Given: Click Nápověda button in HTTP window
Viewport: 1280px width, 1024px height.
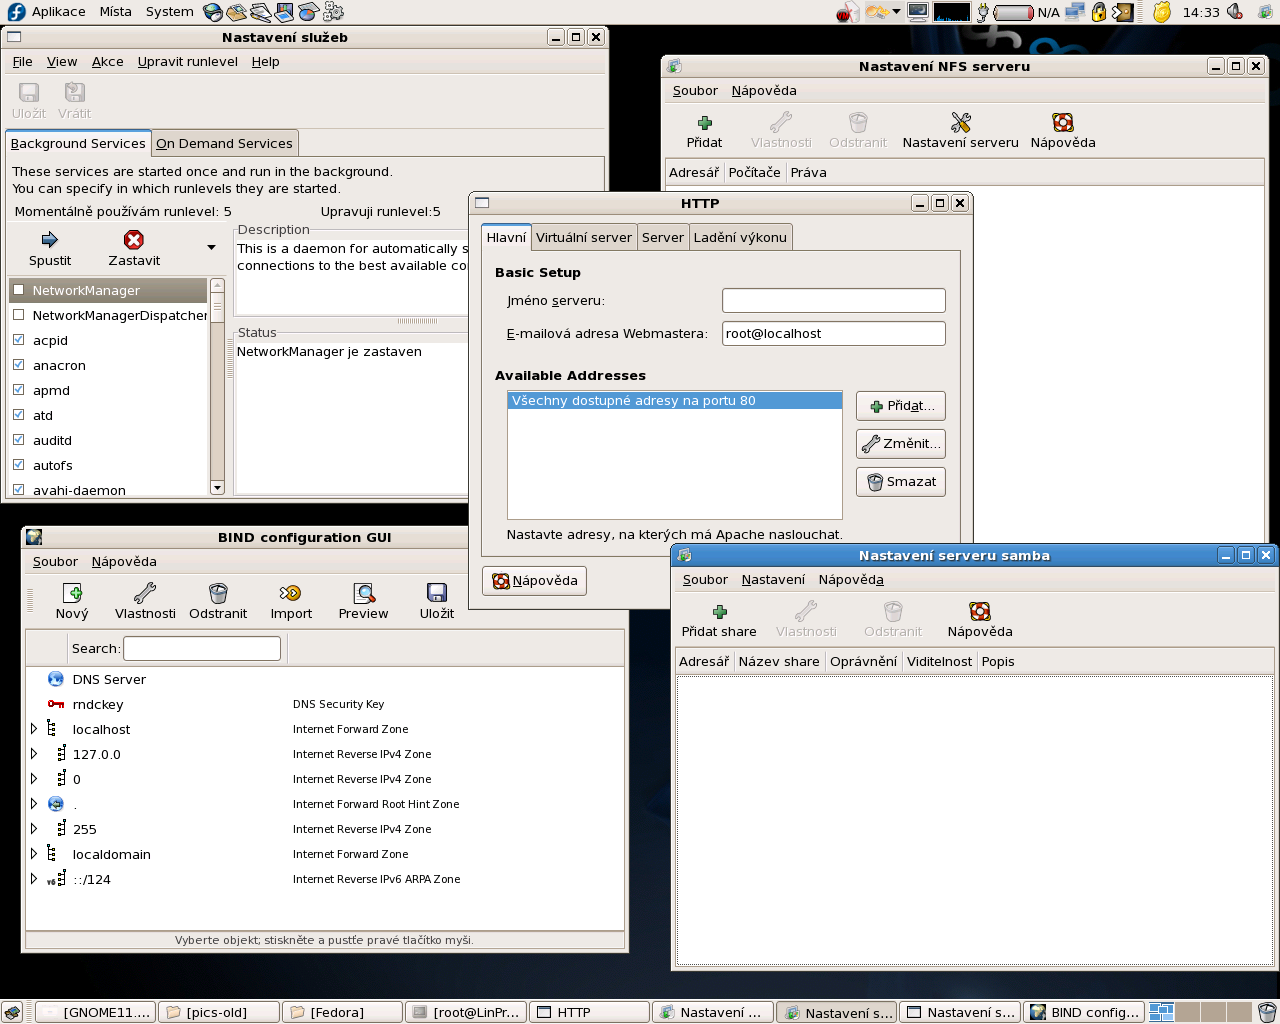Looking at the screenshot, I should pyautogui.click(x=535, y=581).
